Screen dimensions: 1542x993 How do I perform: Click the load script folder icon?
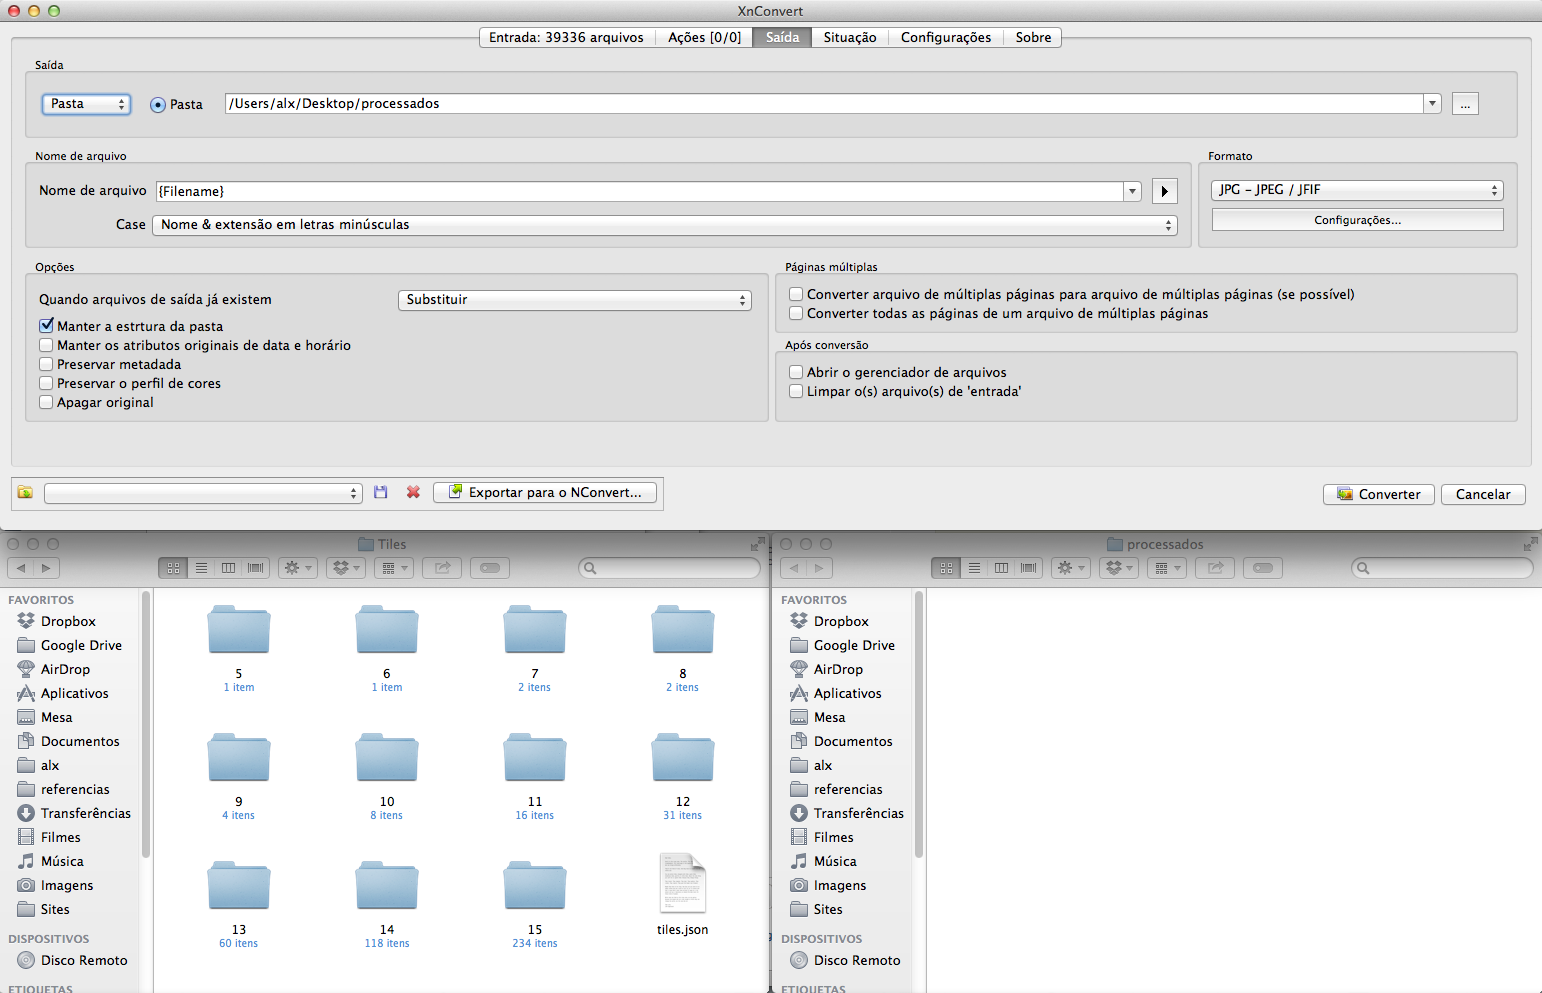(25, 492)
